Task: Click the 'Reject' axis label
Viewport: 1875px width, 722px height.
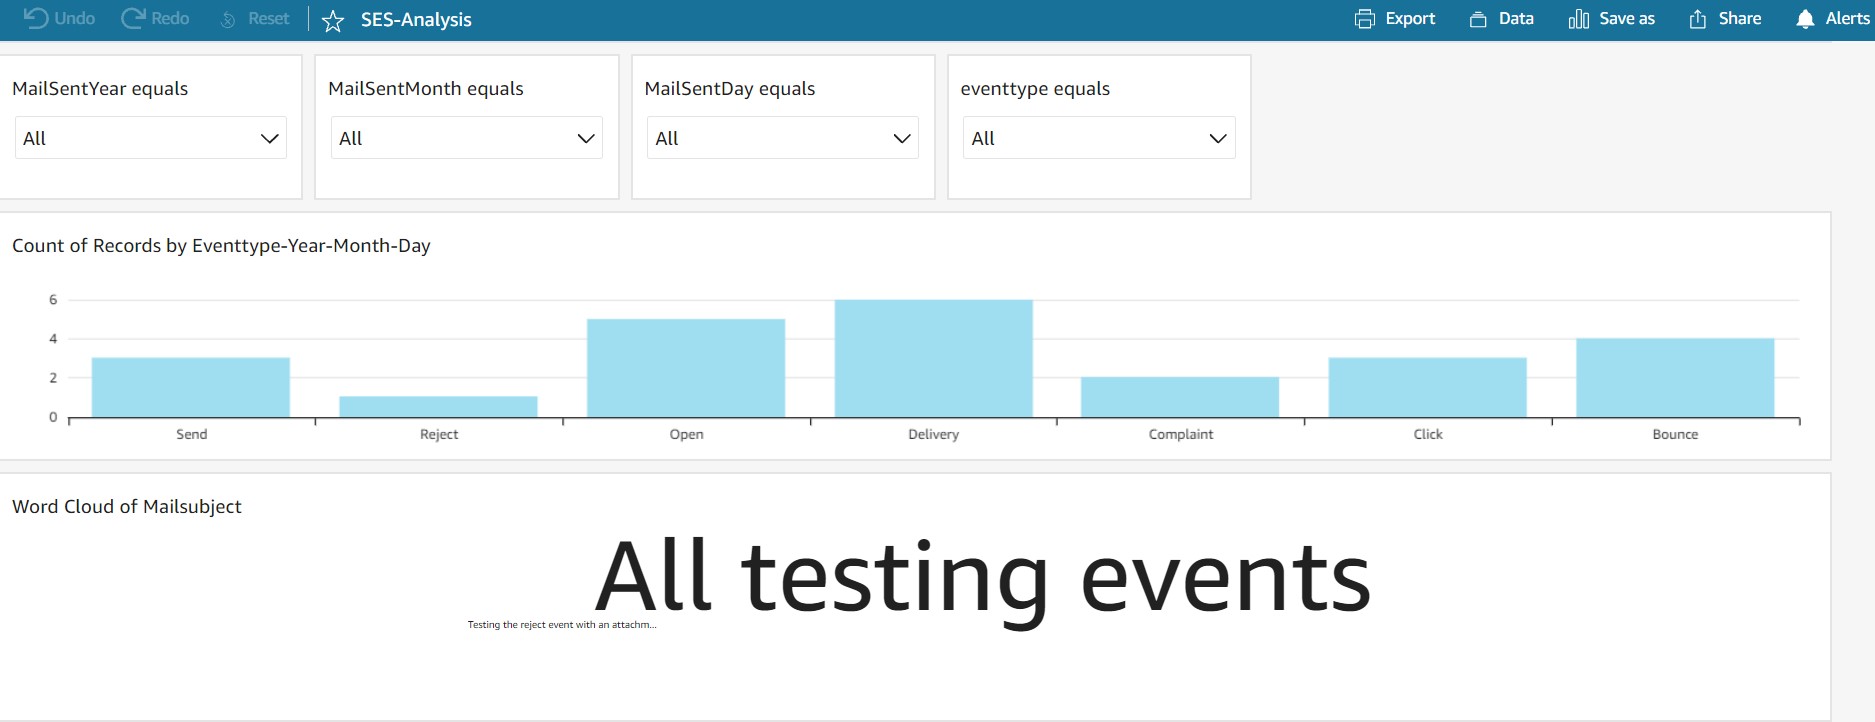Action: tap(439, 434)
